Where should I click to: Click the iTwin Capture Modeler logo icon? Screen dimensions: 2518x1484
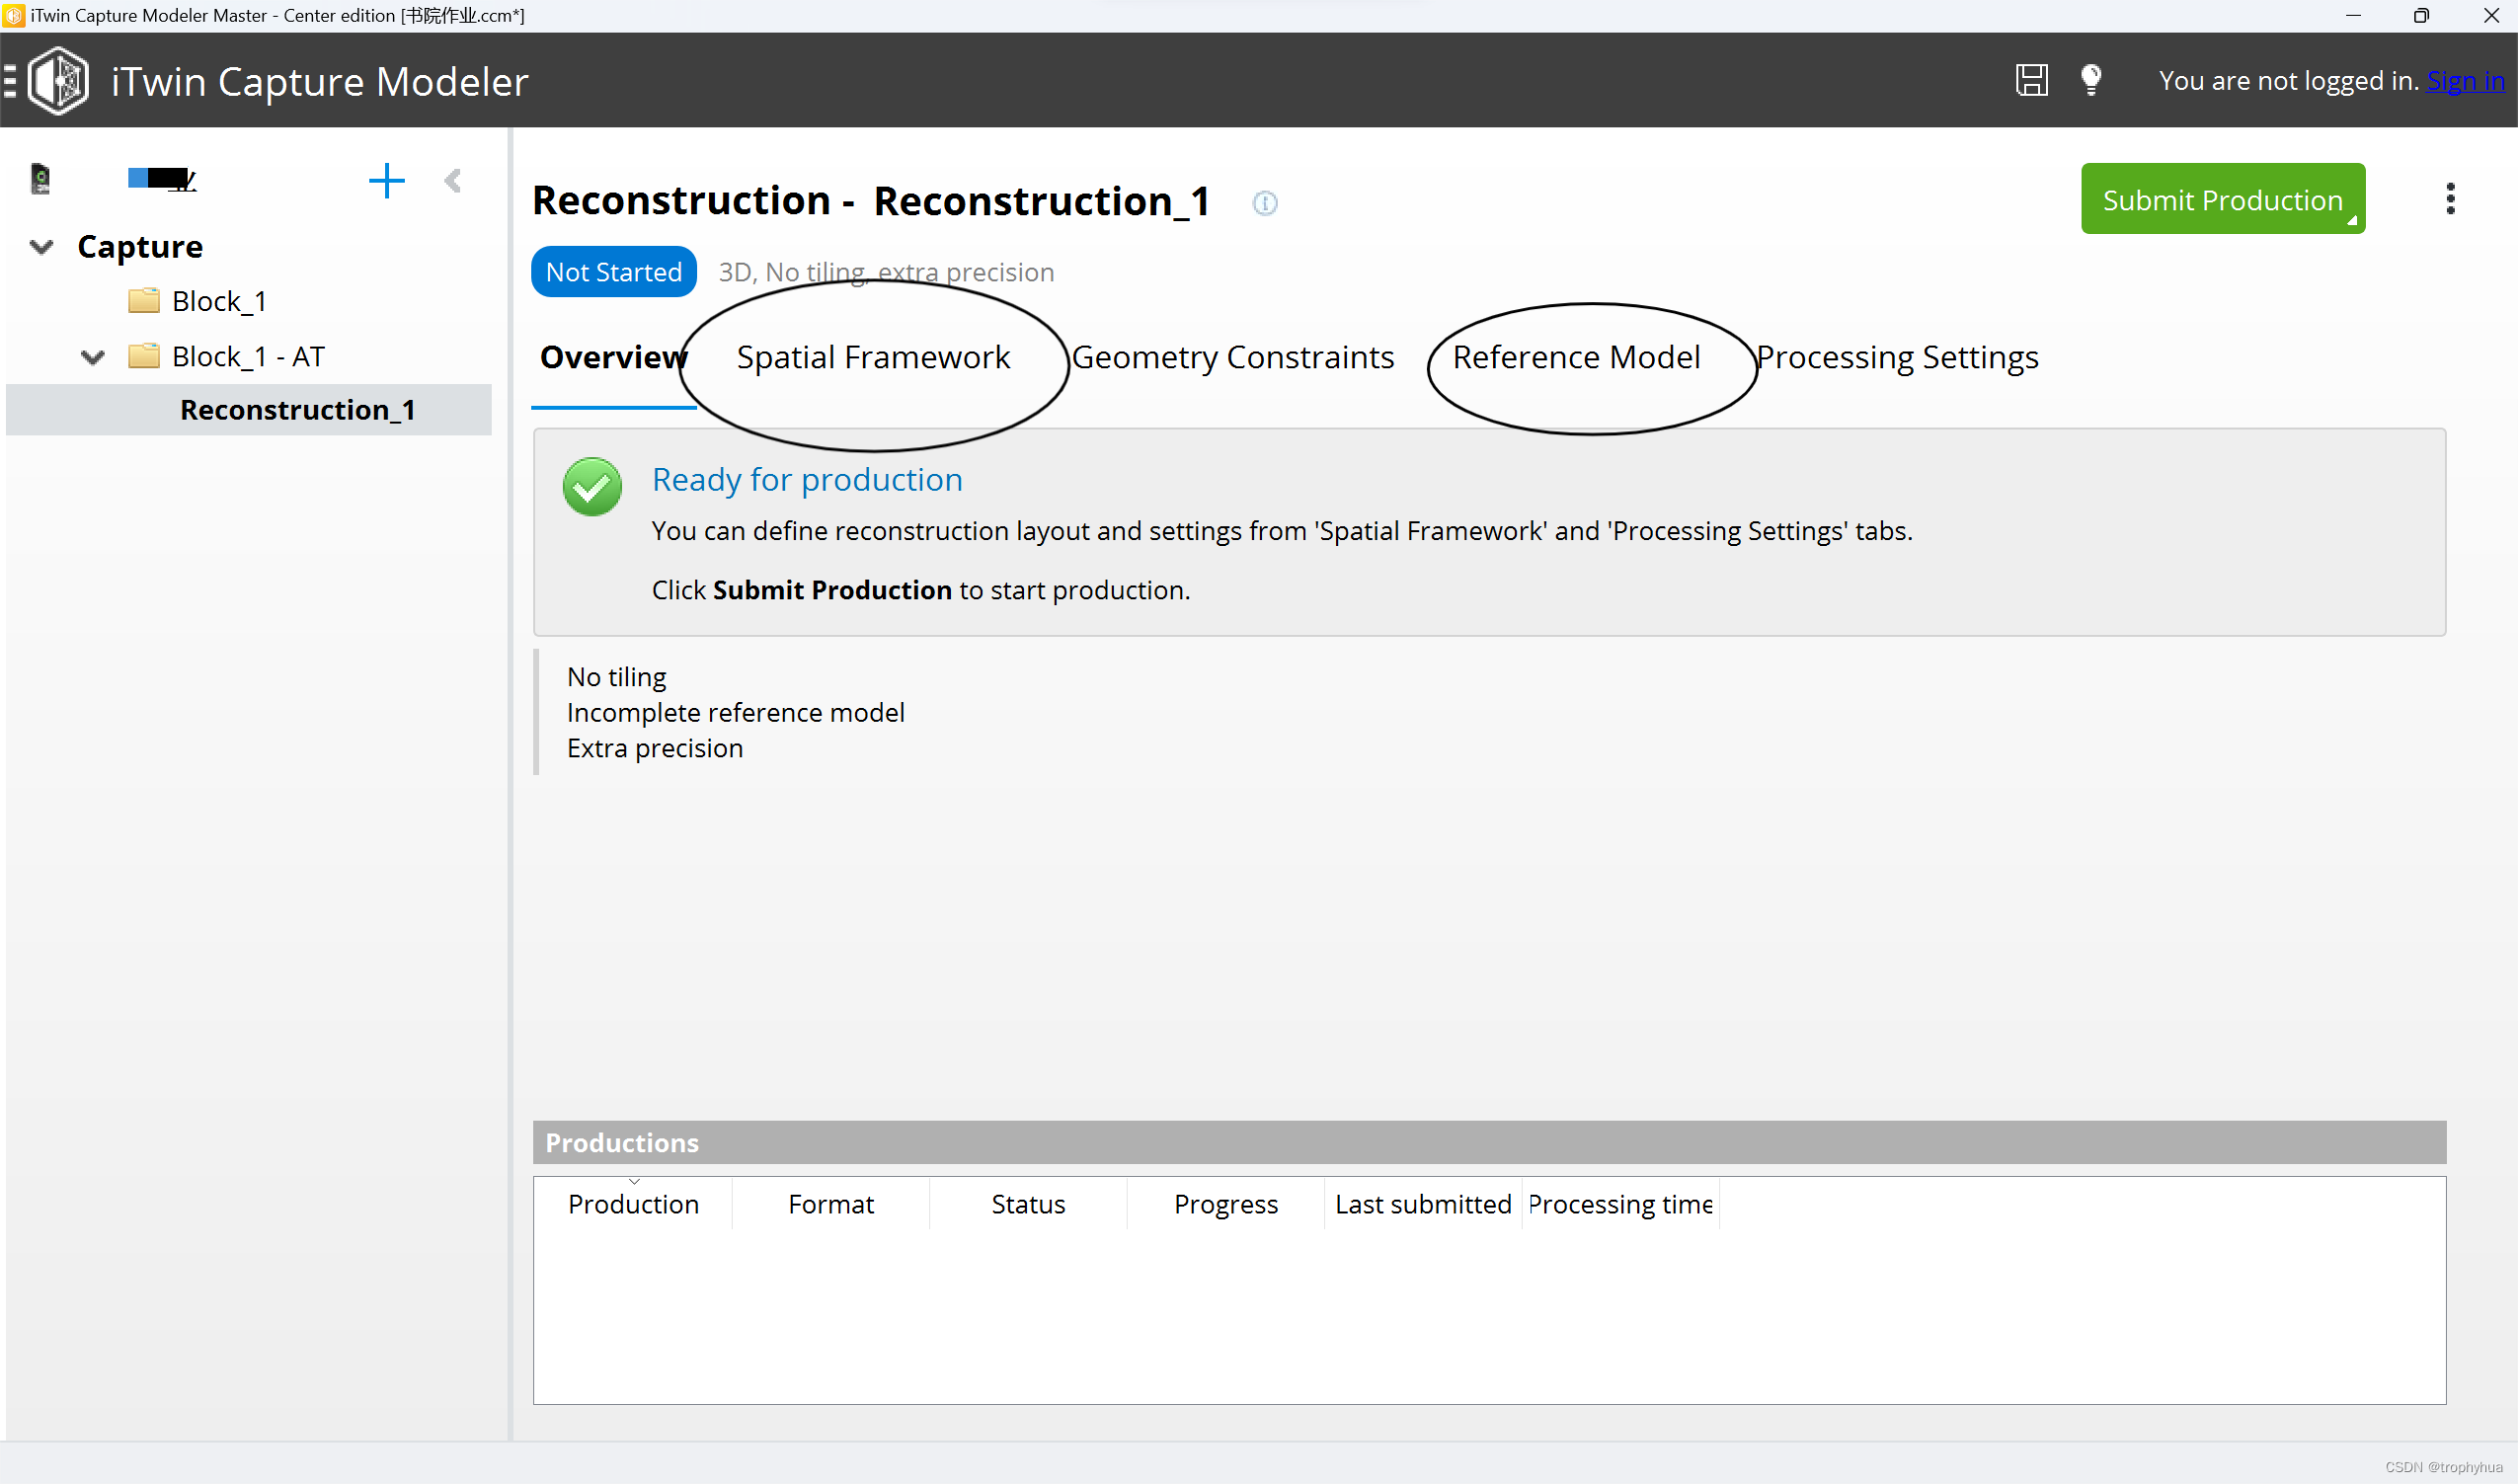pos(59,80)
